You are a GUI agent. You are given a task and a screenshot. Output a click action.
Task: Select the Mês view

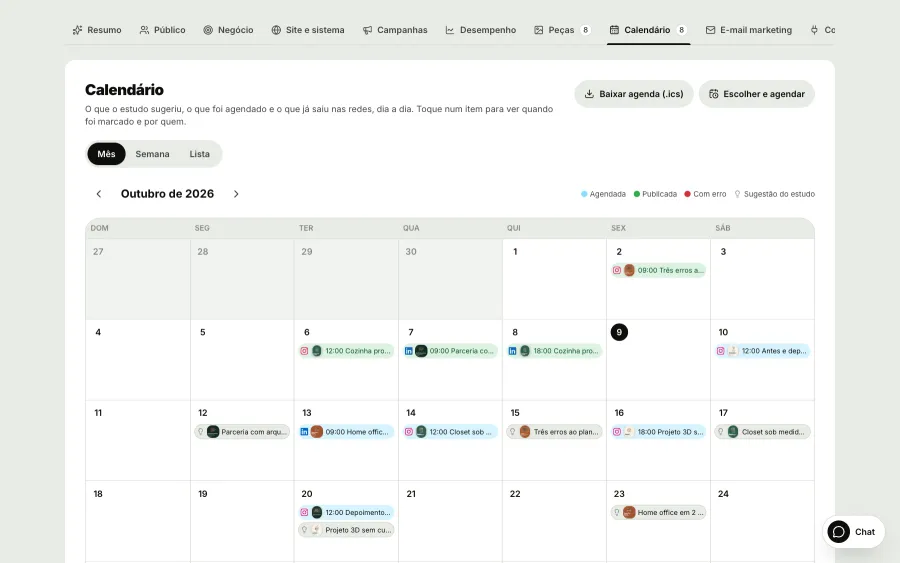point(106,154)
